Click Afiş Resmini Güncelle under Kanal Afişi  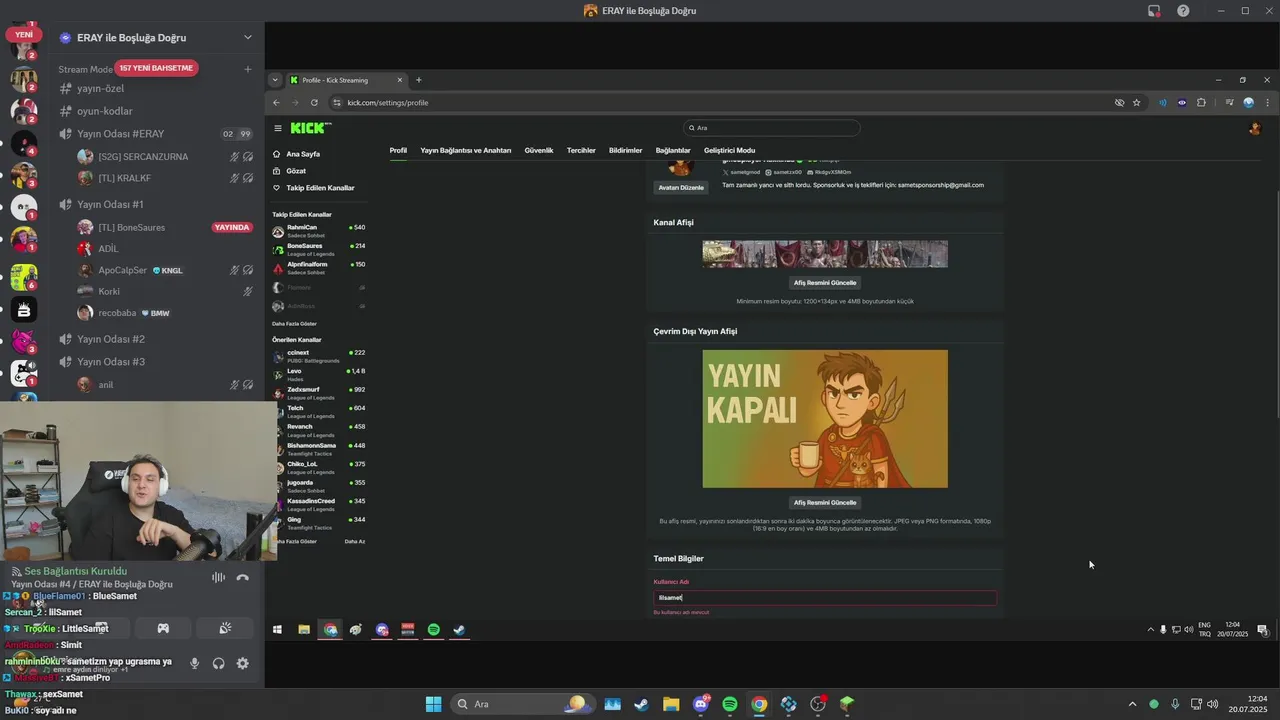point(825,283)
